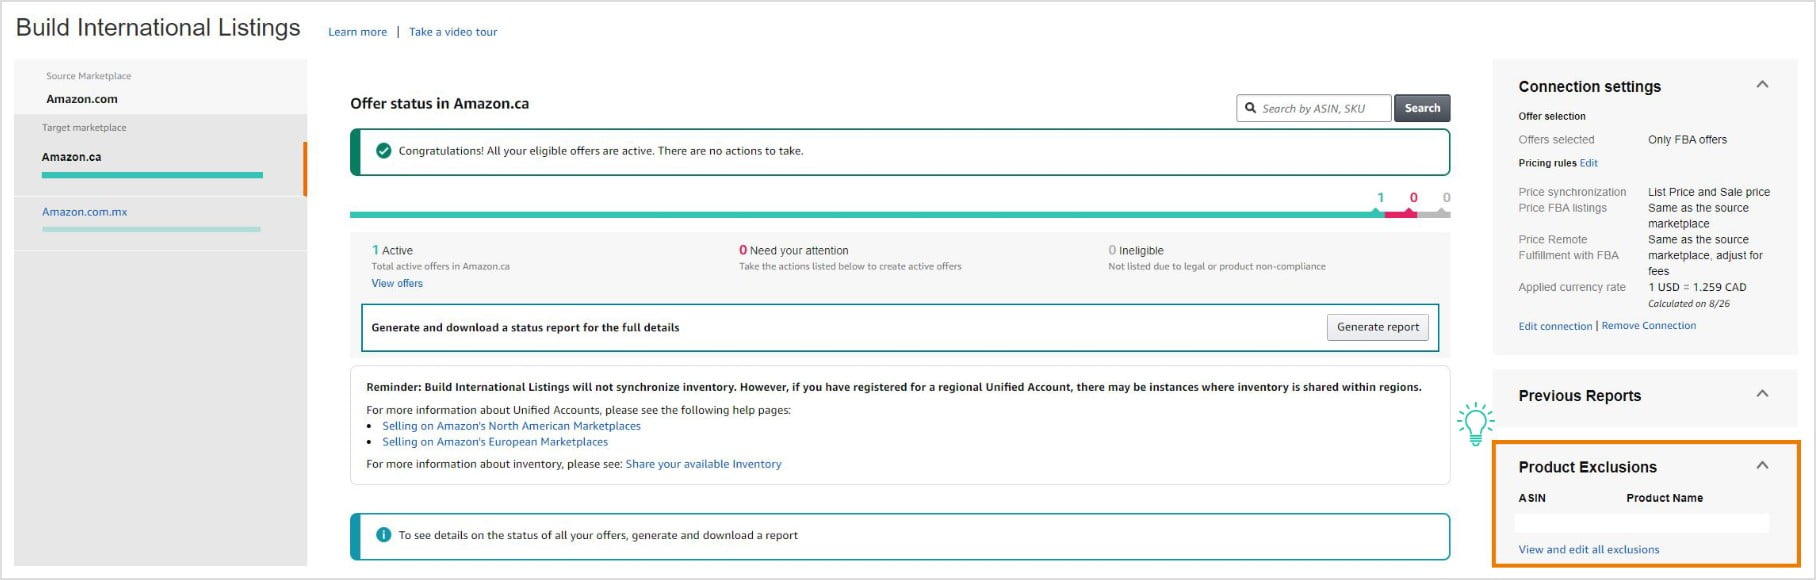The height and width of the screenshot is (580, 1816).
Task: Open the Learn more link
Action: pyautogui.click(x=357, y=32)
